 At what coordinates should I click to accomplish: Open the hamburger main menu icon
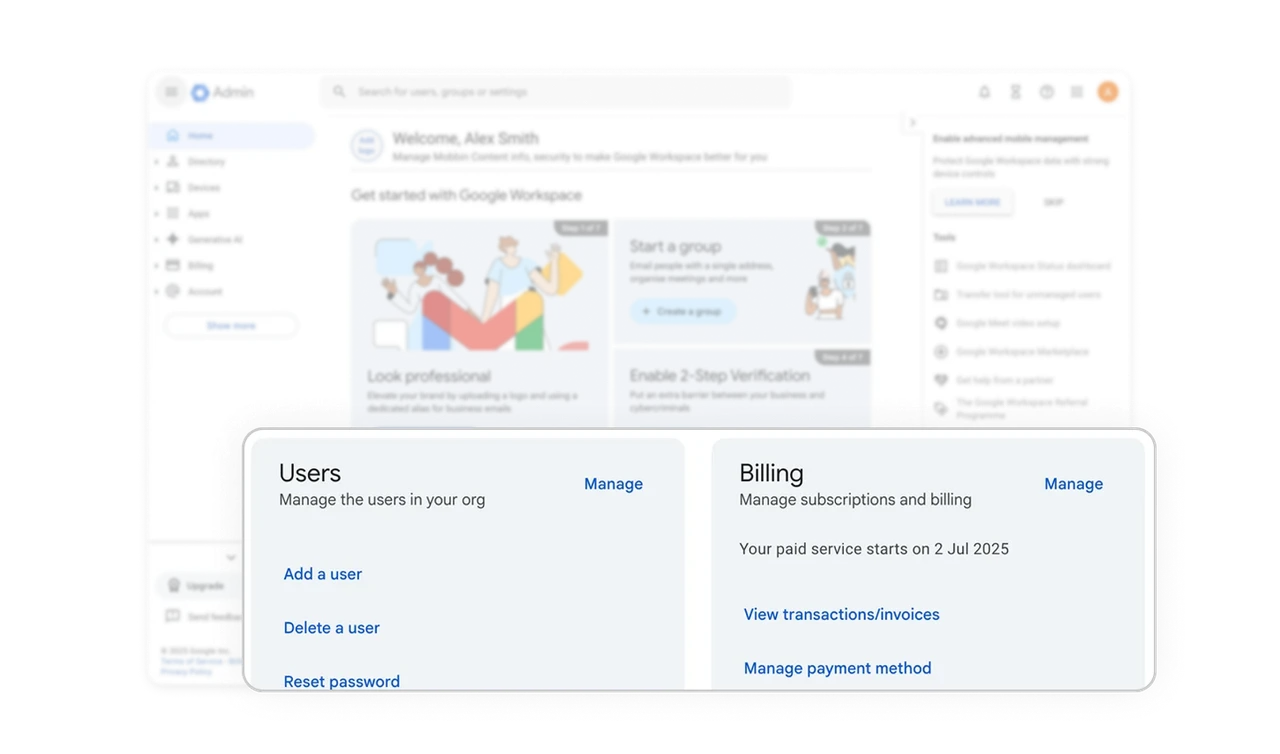pyautogui.click(x=171, y=92)
